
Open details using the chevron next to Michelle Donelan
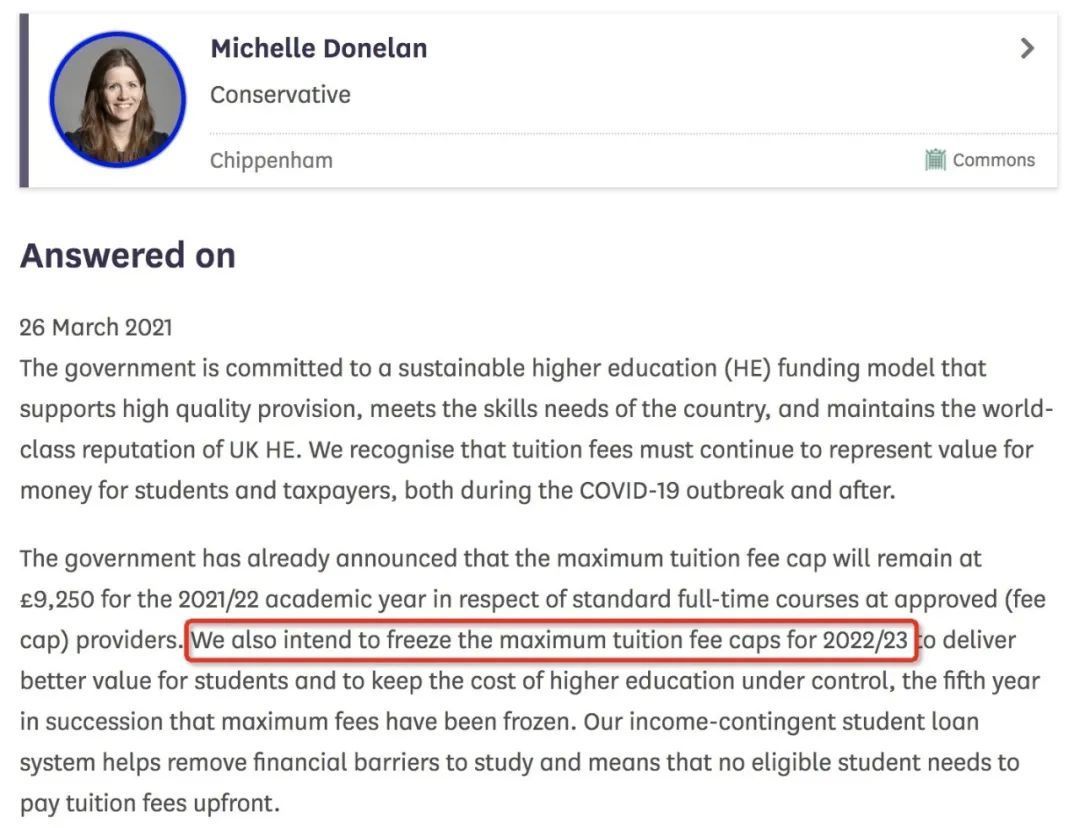click(1027, 47)
